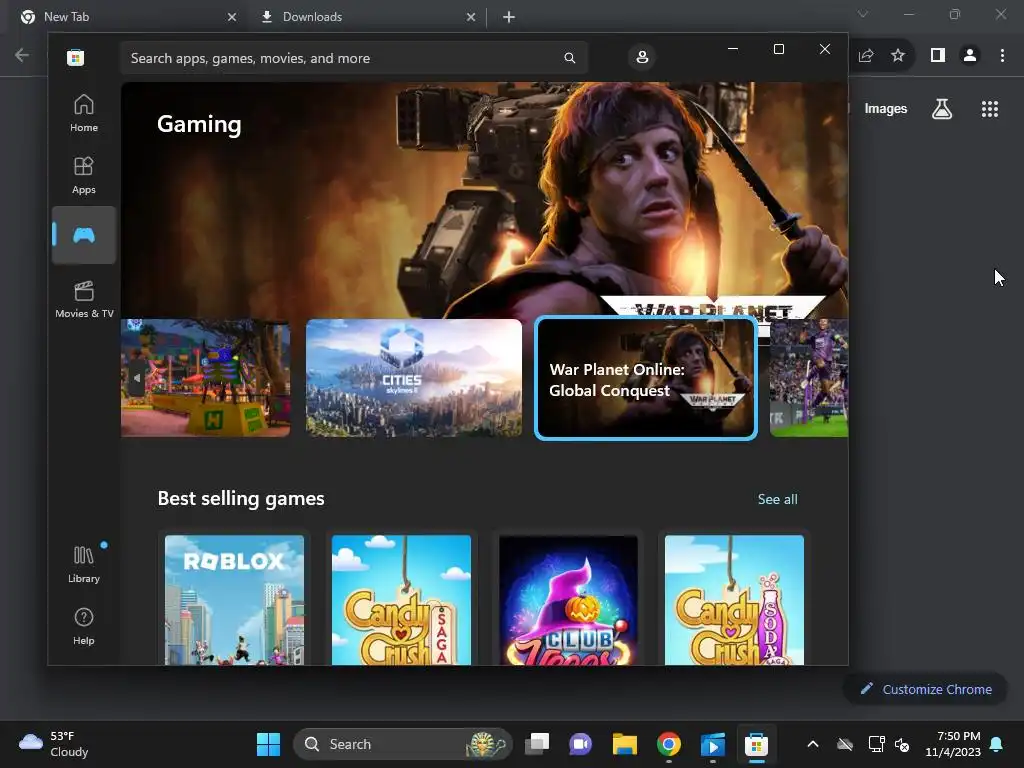Open the Chrome tab search dropdown chevron

pyautogui.click(x=863, y=14)
